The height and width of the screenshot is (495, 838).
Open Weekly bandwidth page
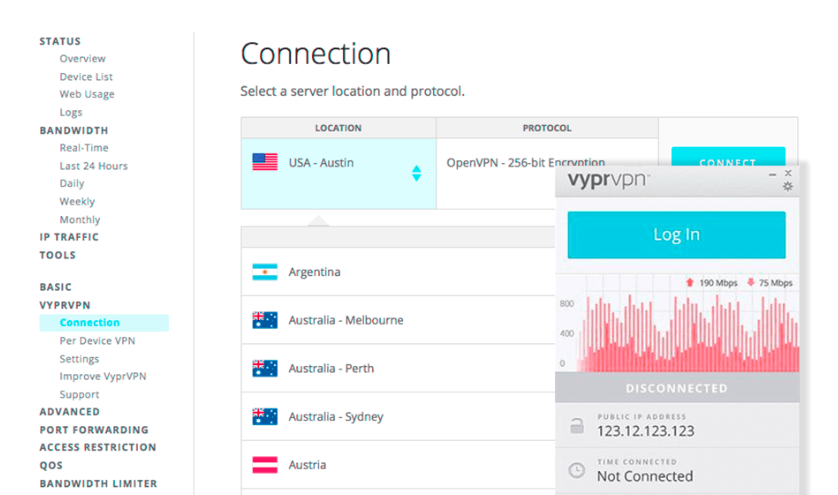[77, 202]
